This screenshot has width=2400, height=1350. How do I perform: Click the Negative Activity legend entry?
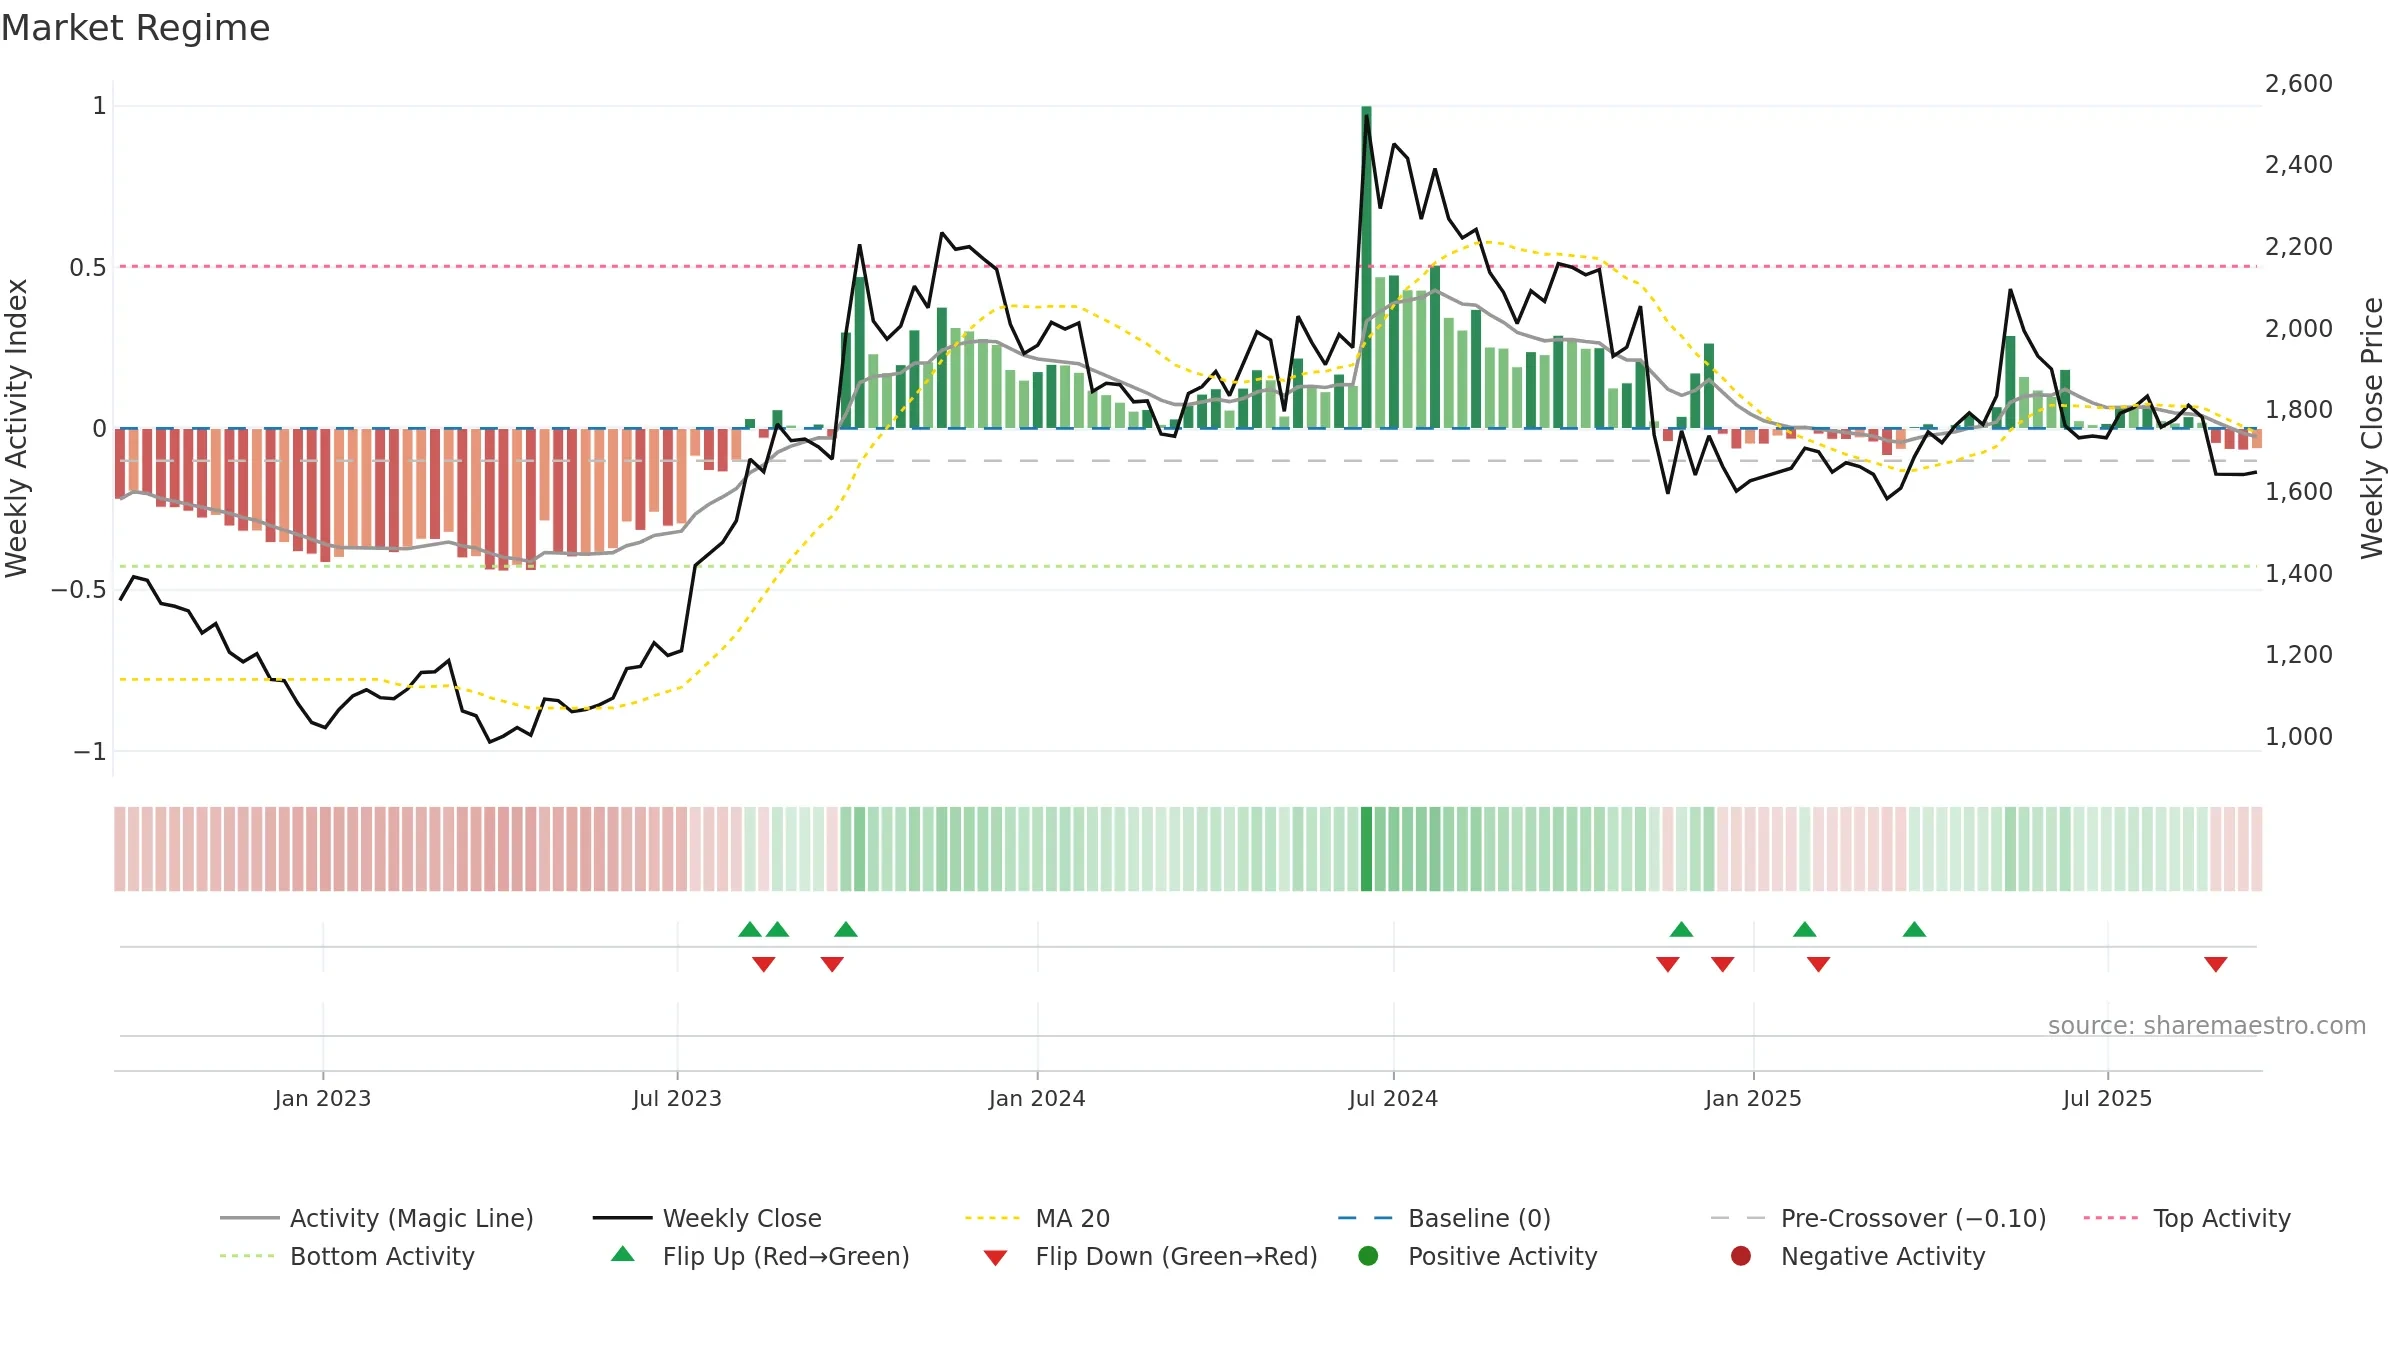(x=1857, y=1256)
